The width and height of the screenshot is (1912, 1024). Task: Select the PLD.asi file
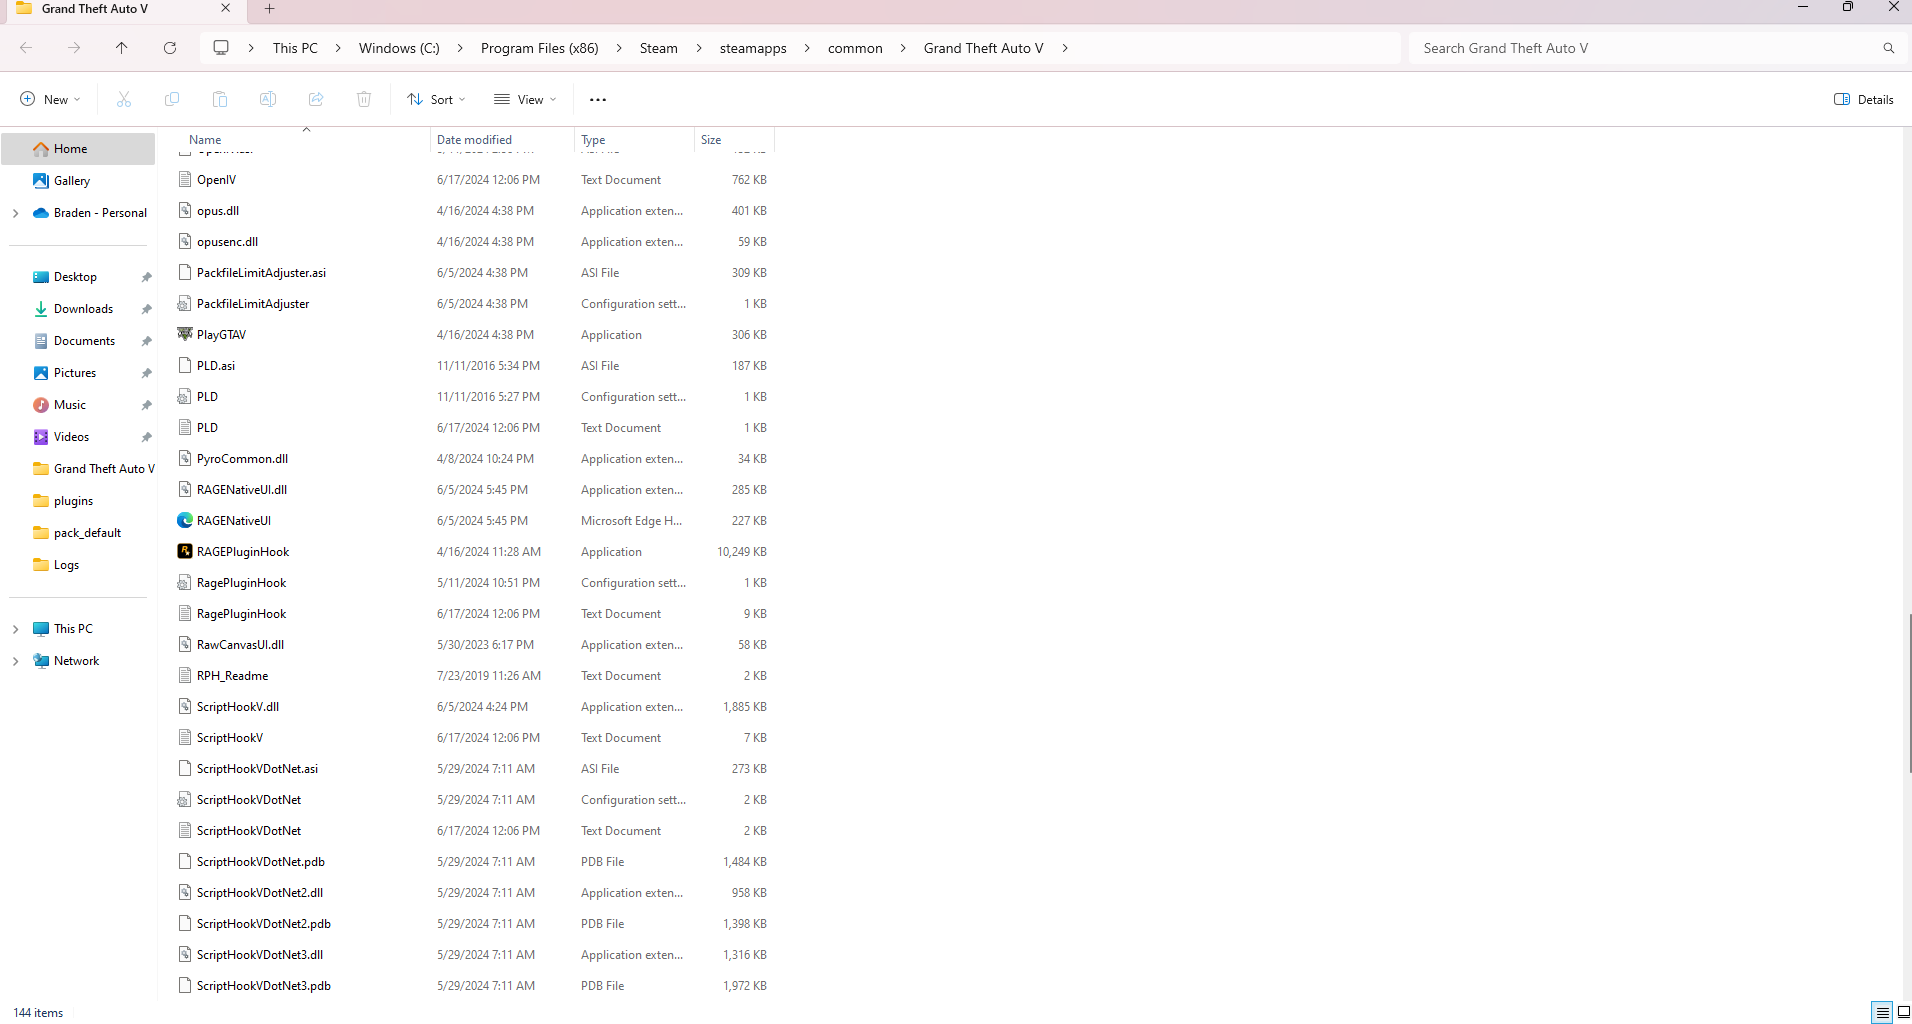tap(216, 366)
